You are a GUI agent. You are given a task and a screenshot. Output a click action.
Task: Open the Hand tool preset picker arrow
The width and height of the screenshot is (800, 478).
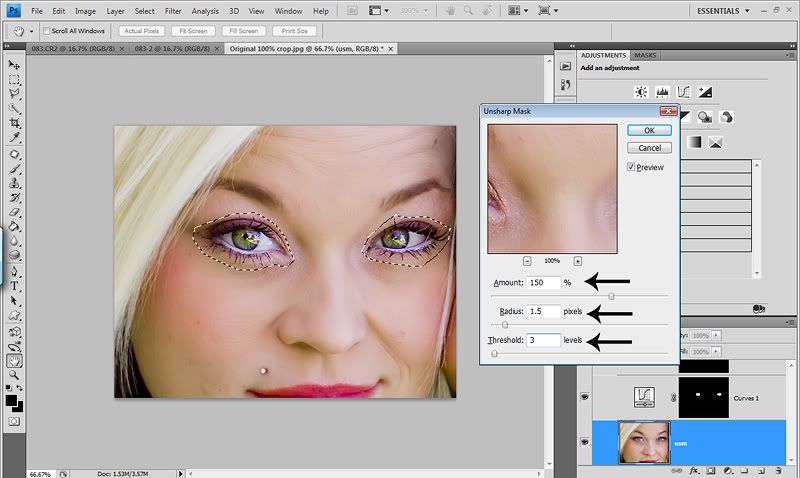pos(30,31)
